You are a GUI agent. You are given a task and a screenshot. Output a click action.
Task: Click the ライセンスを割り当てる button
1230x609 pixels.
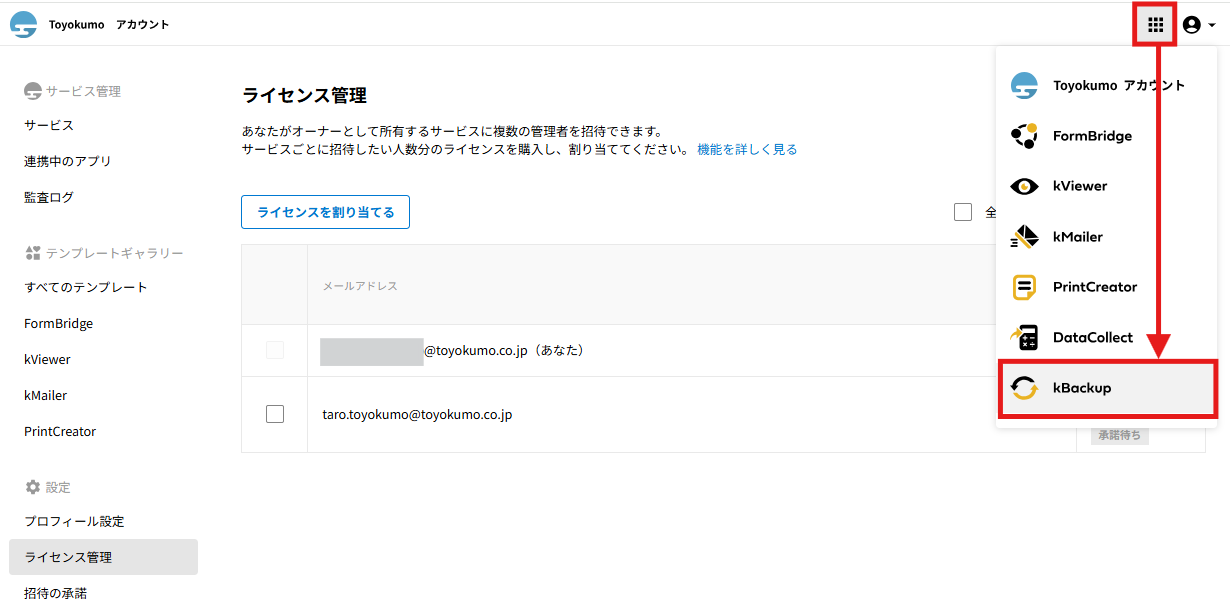point(325,212)
